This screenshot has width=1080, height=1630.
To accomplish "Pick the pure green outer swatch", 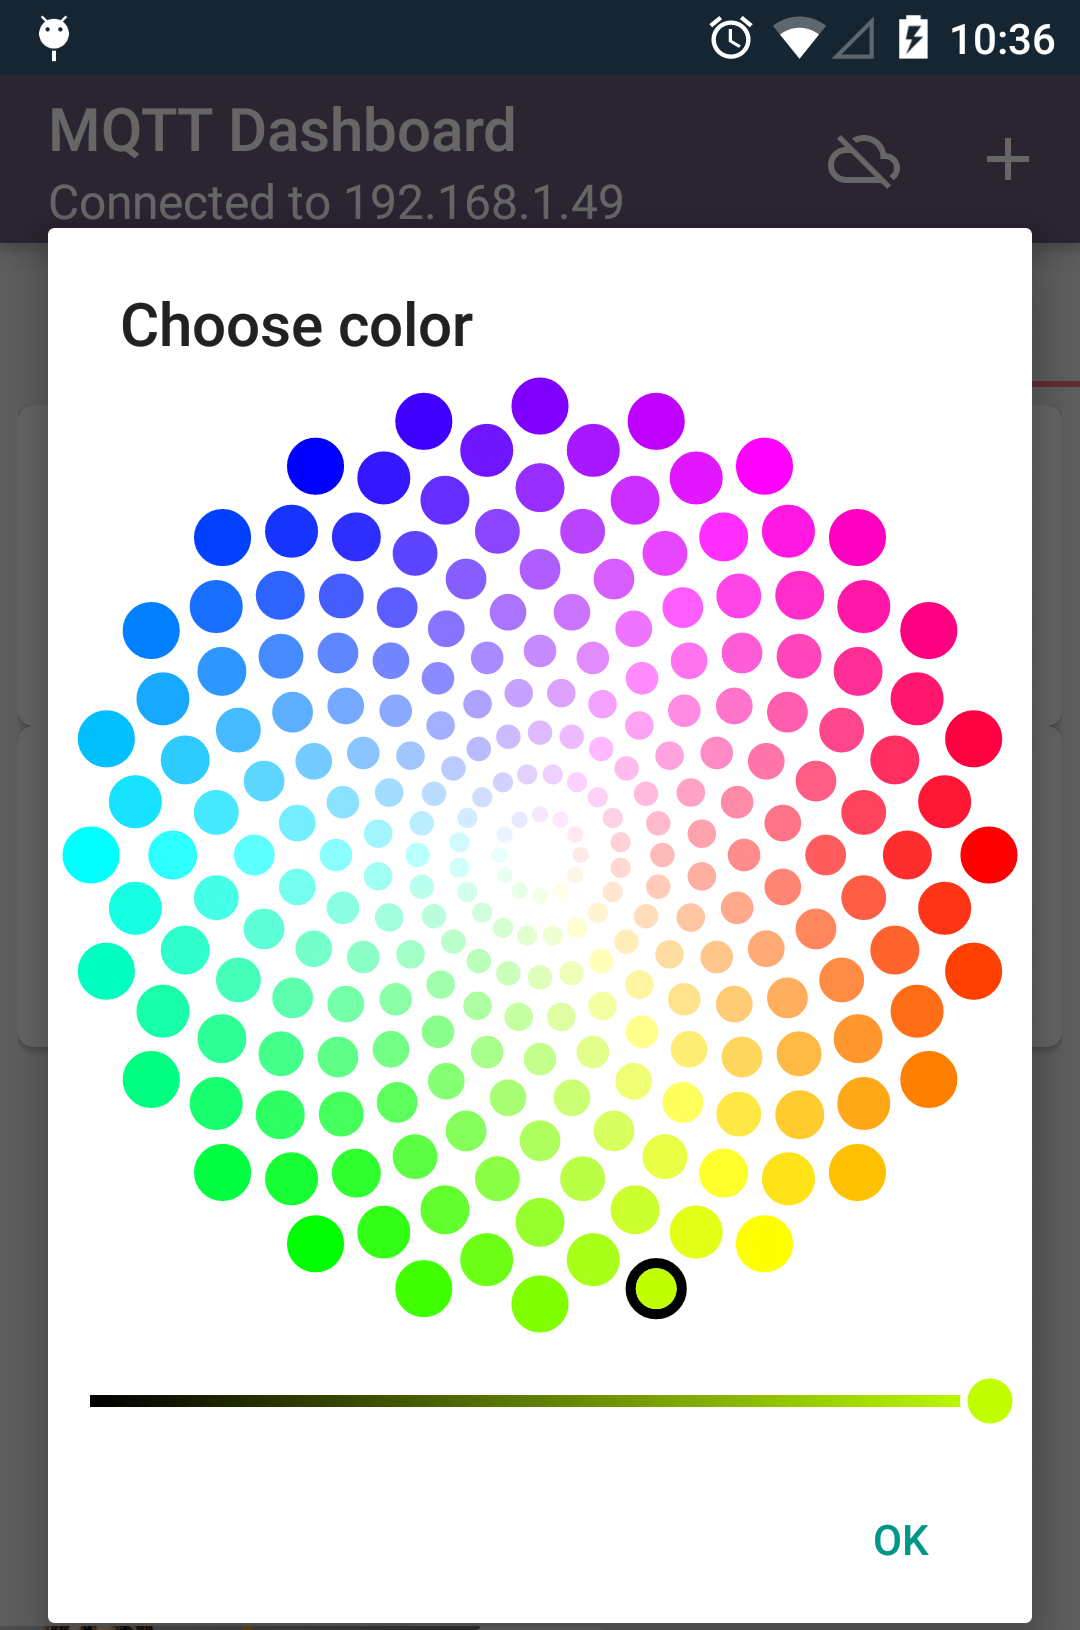I will tap(315, 1244).
